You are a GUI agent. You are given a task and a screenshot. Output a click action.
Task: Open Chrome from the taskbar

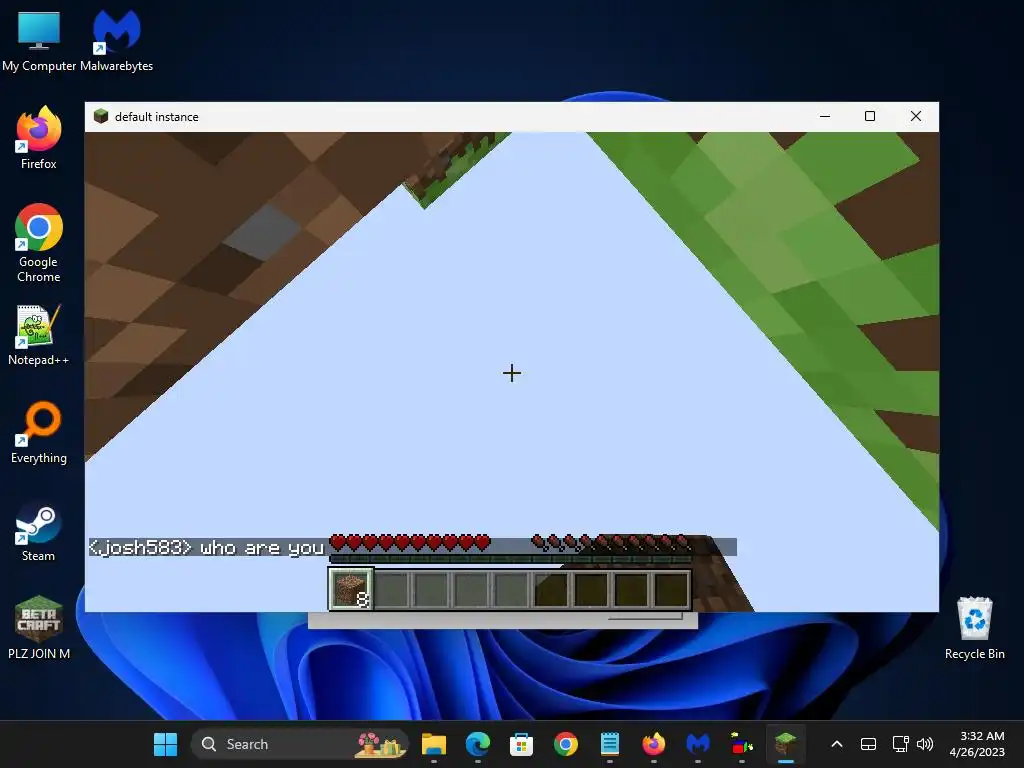click(x=566, y=744)
